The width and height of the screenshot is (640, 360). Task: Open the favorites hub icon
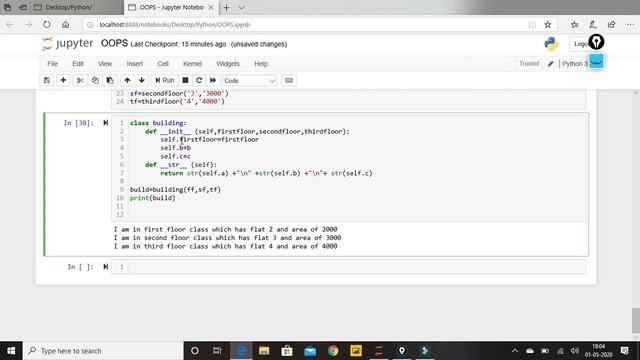point(575,24)
